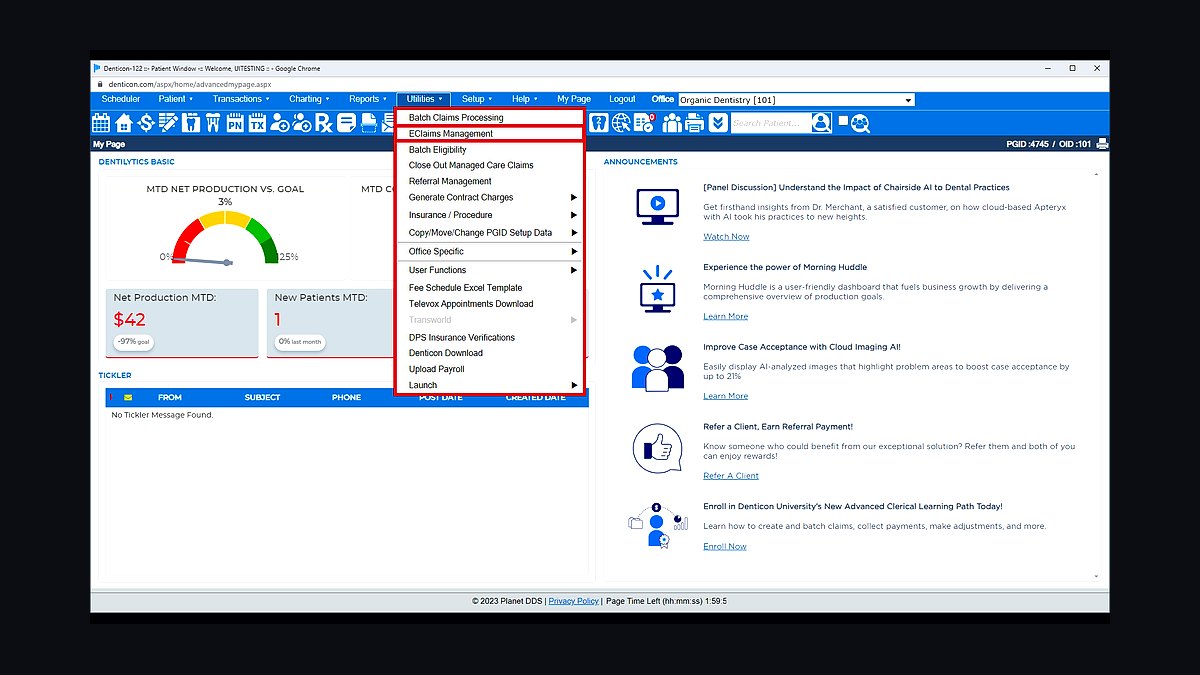Tick the checkbox next to patient search
This screenshot has height=675, width=1200.
(843, 121)
